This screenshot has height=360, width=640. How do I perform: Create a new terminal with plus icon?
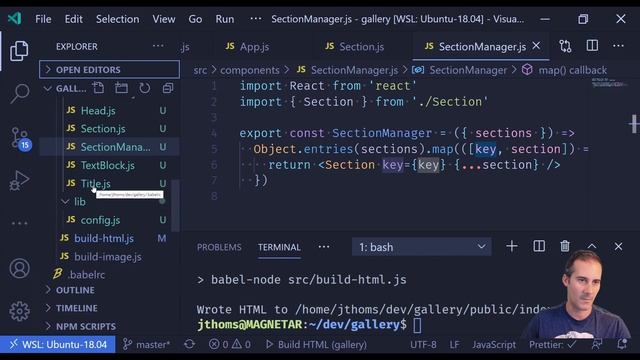point(511,247)
